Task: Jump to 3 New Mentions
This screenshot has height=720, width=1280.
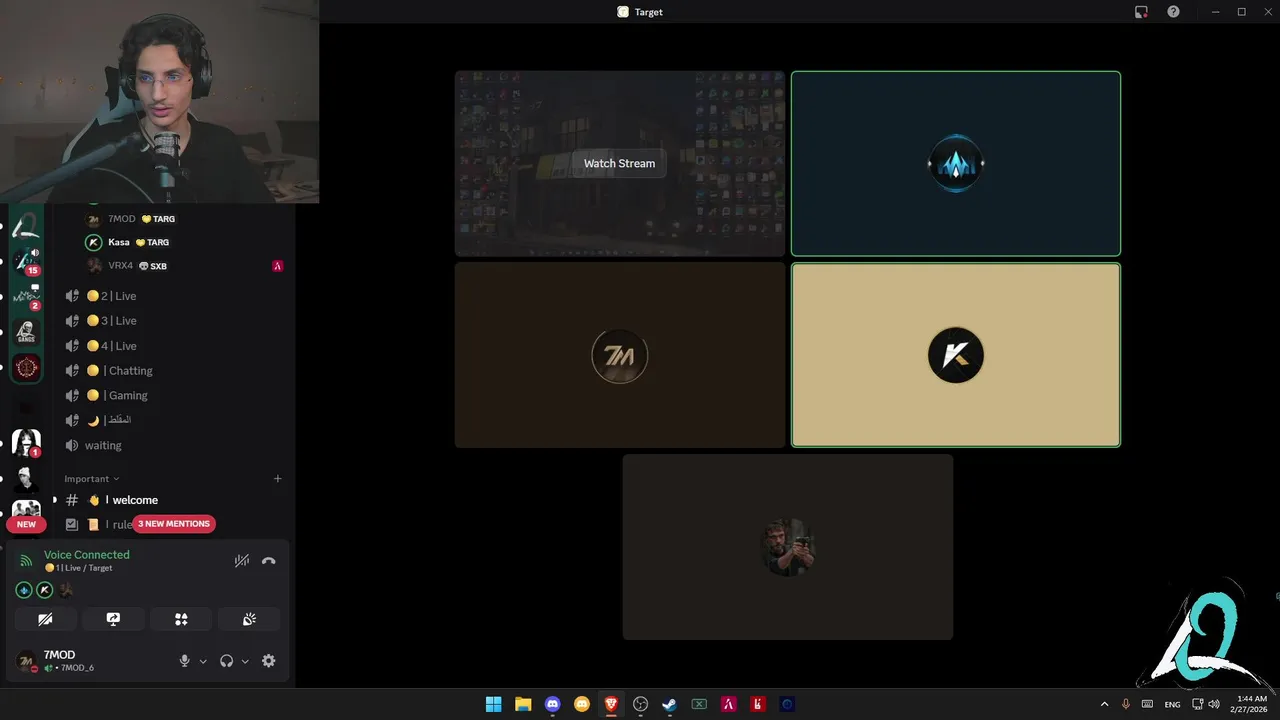Action: [174, 524]
